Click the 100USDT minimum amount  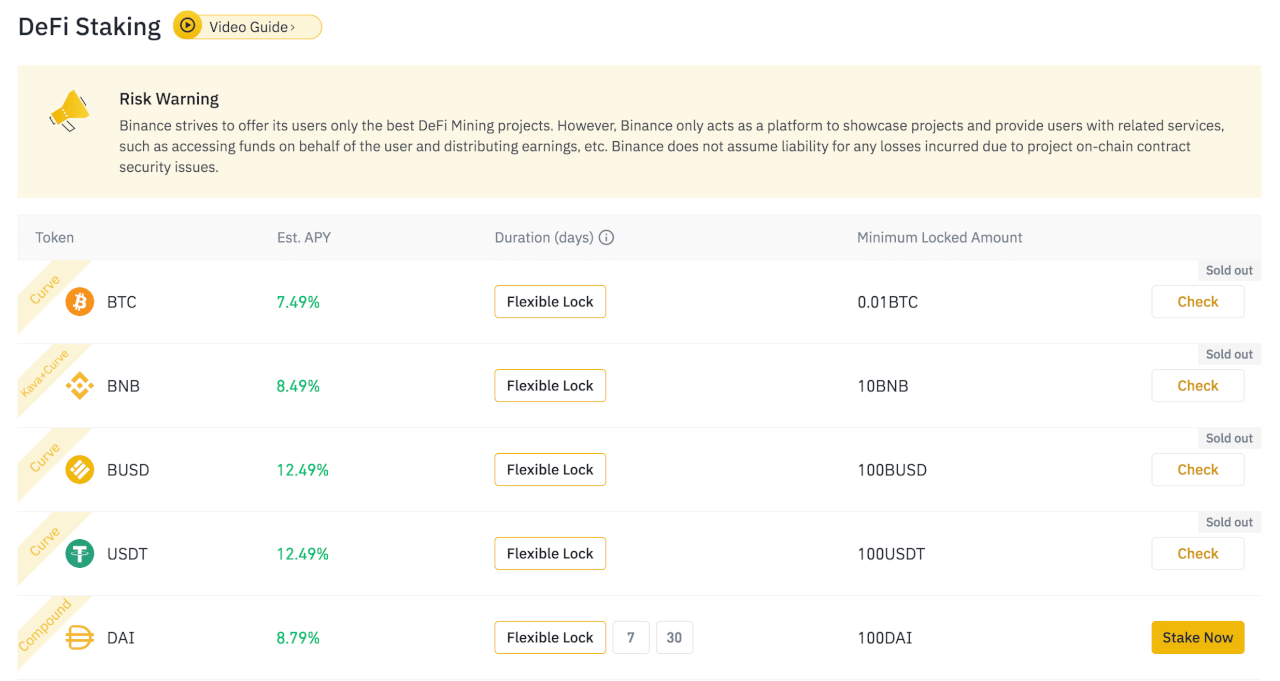click(x=891, y=554)
